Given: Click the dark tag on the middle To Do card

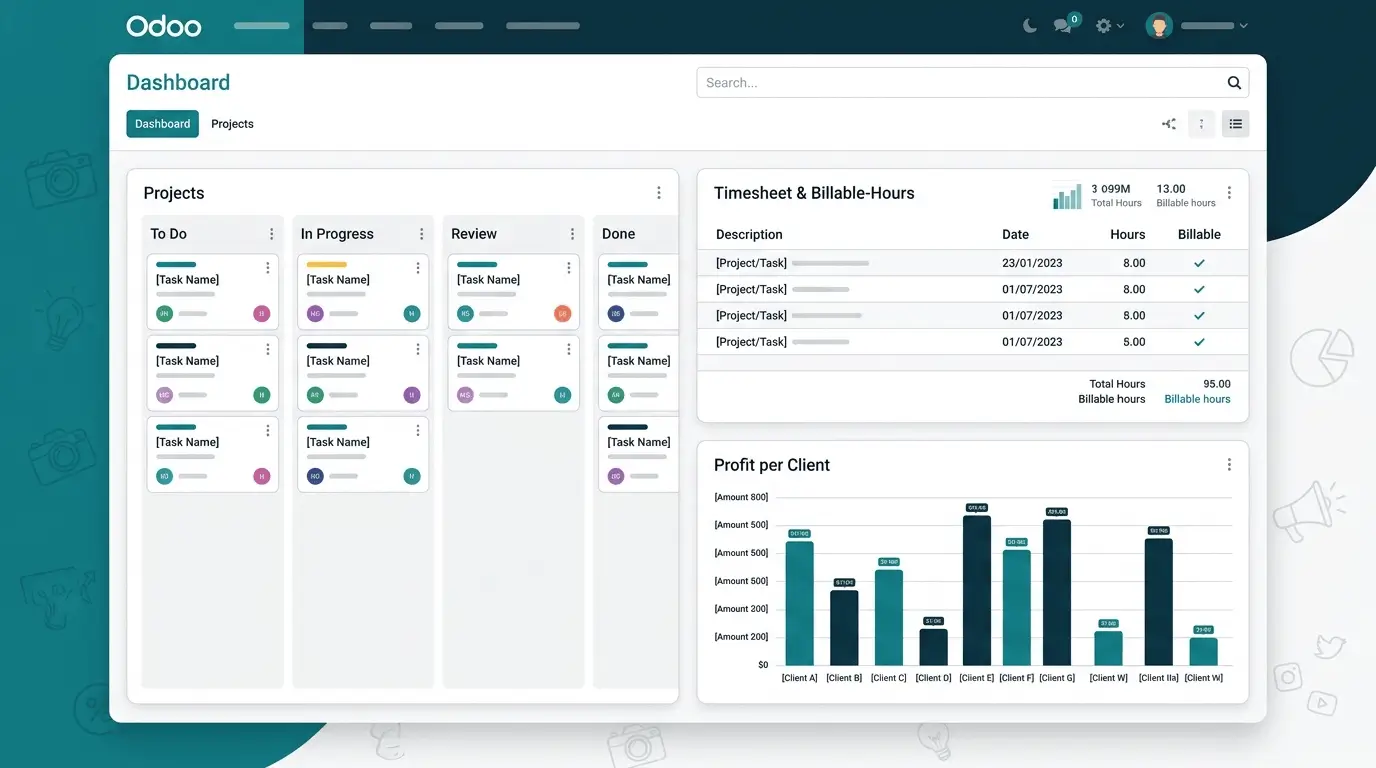Looking at the screenshot, I should click(176, 346).
